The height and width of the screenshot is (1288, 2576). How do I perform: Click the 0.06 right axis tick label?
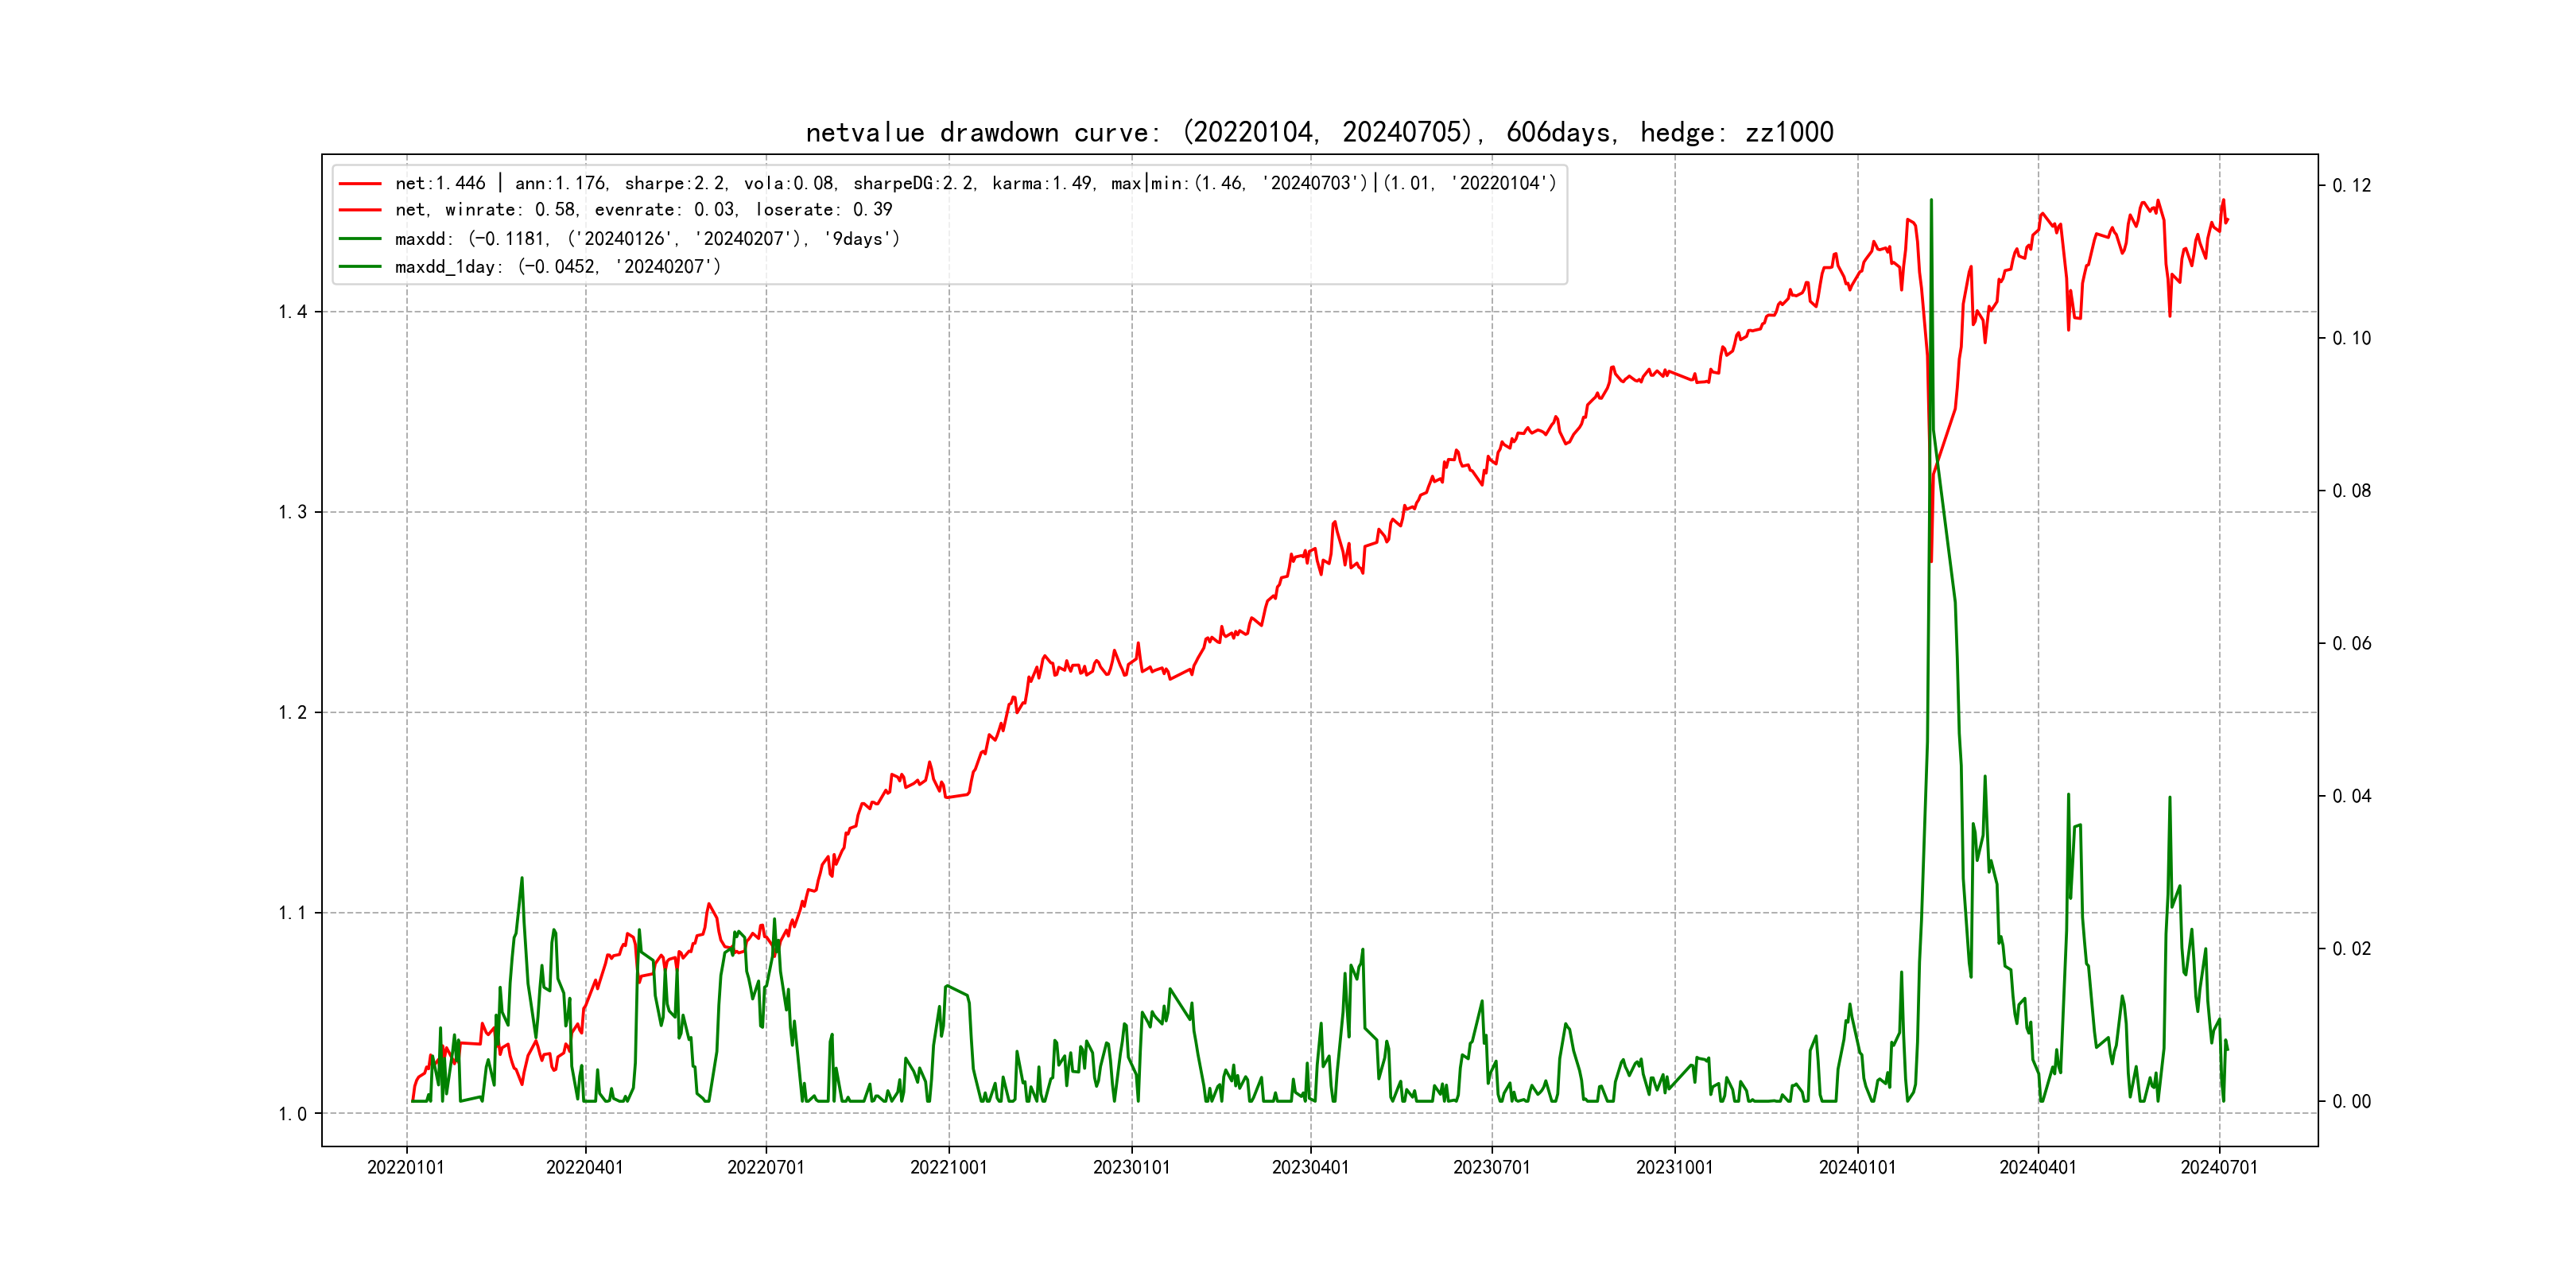2351,644
